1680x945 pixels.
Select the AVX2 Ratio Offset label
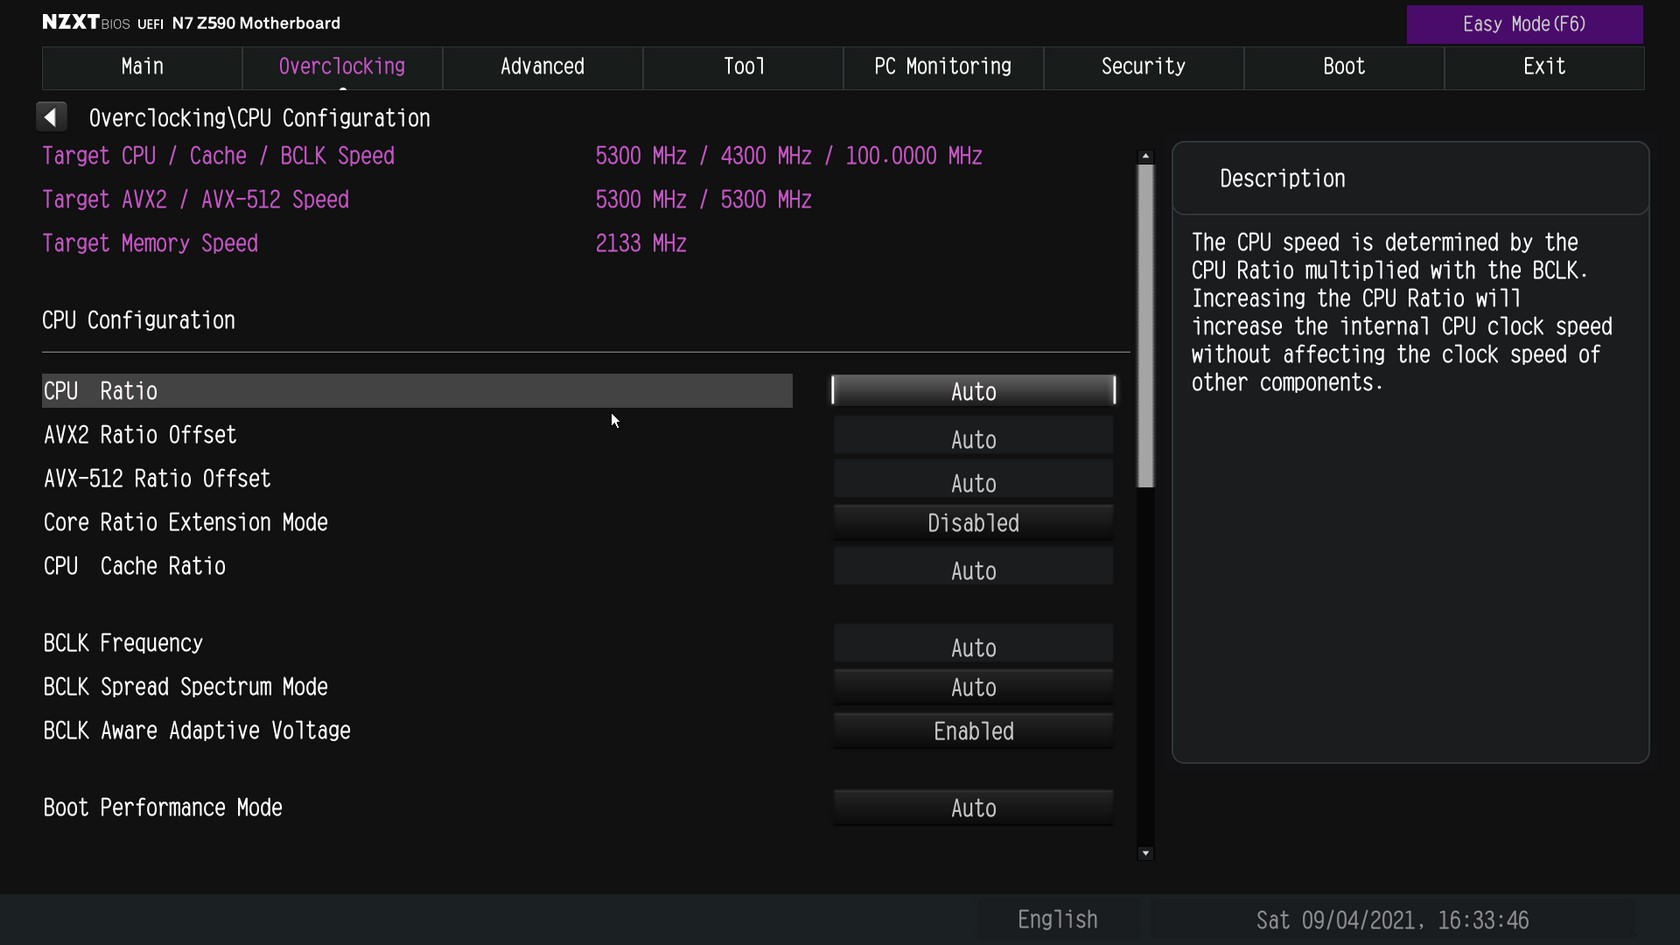[x=140, y=435]
